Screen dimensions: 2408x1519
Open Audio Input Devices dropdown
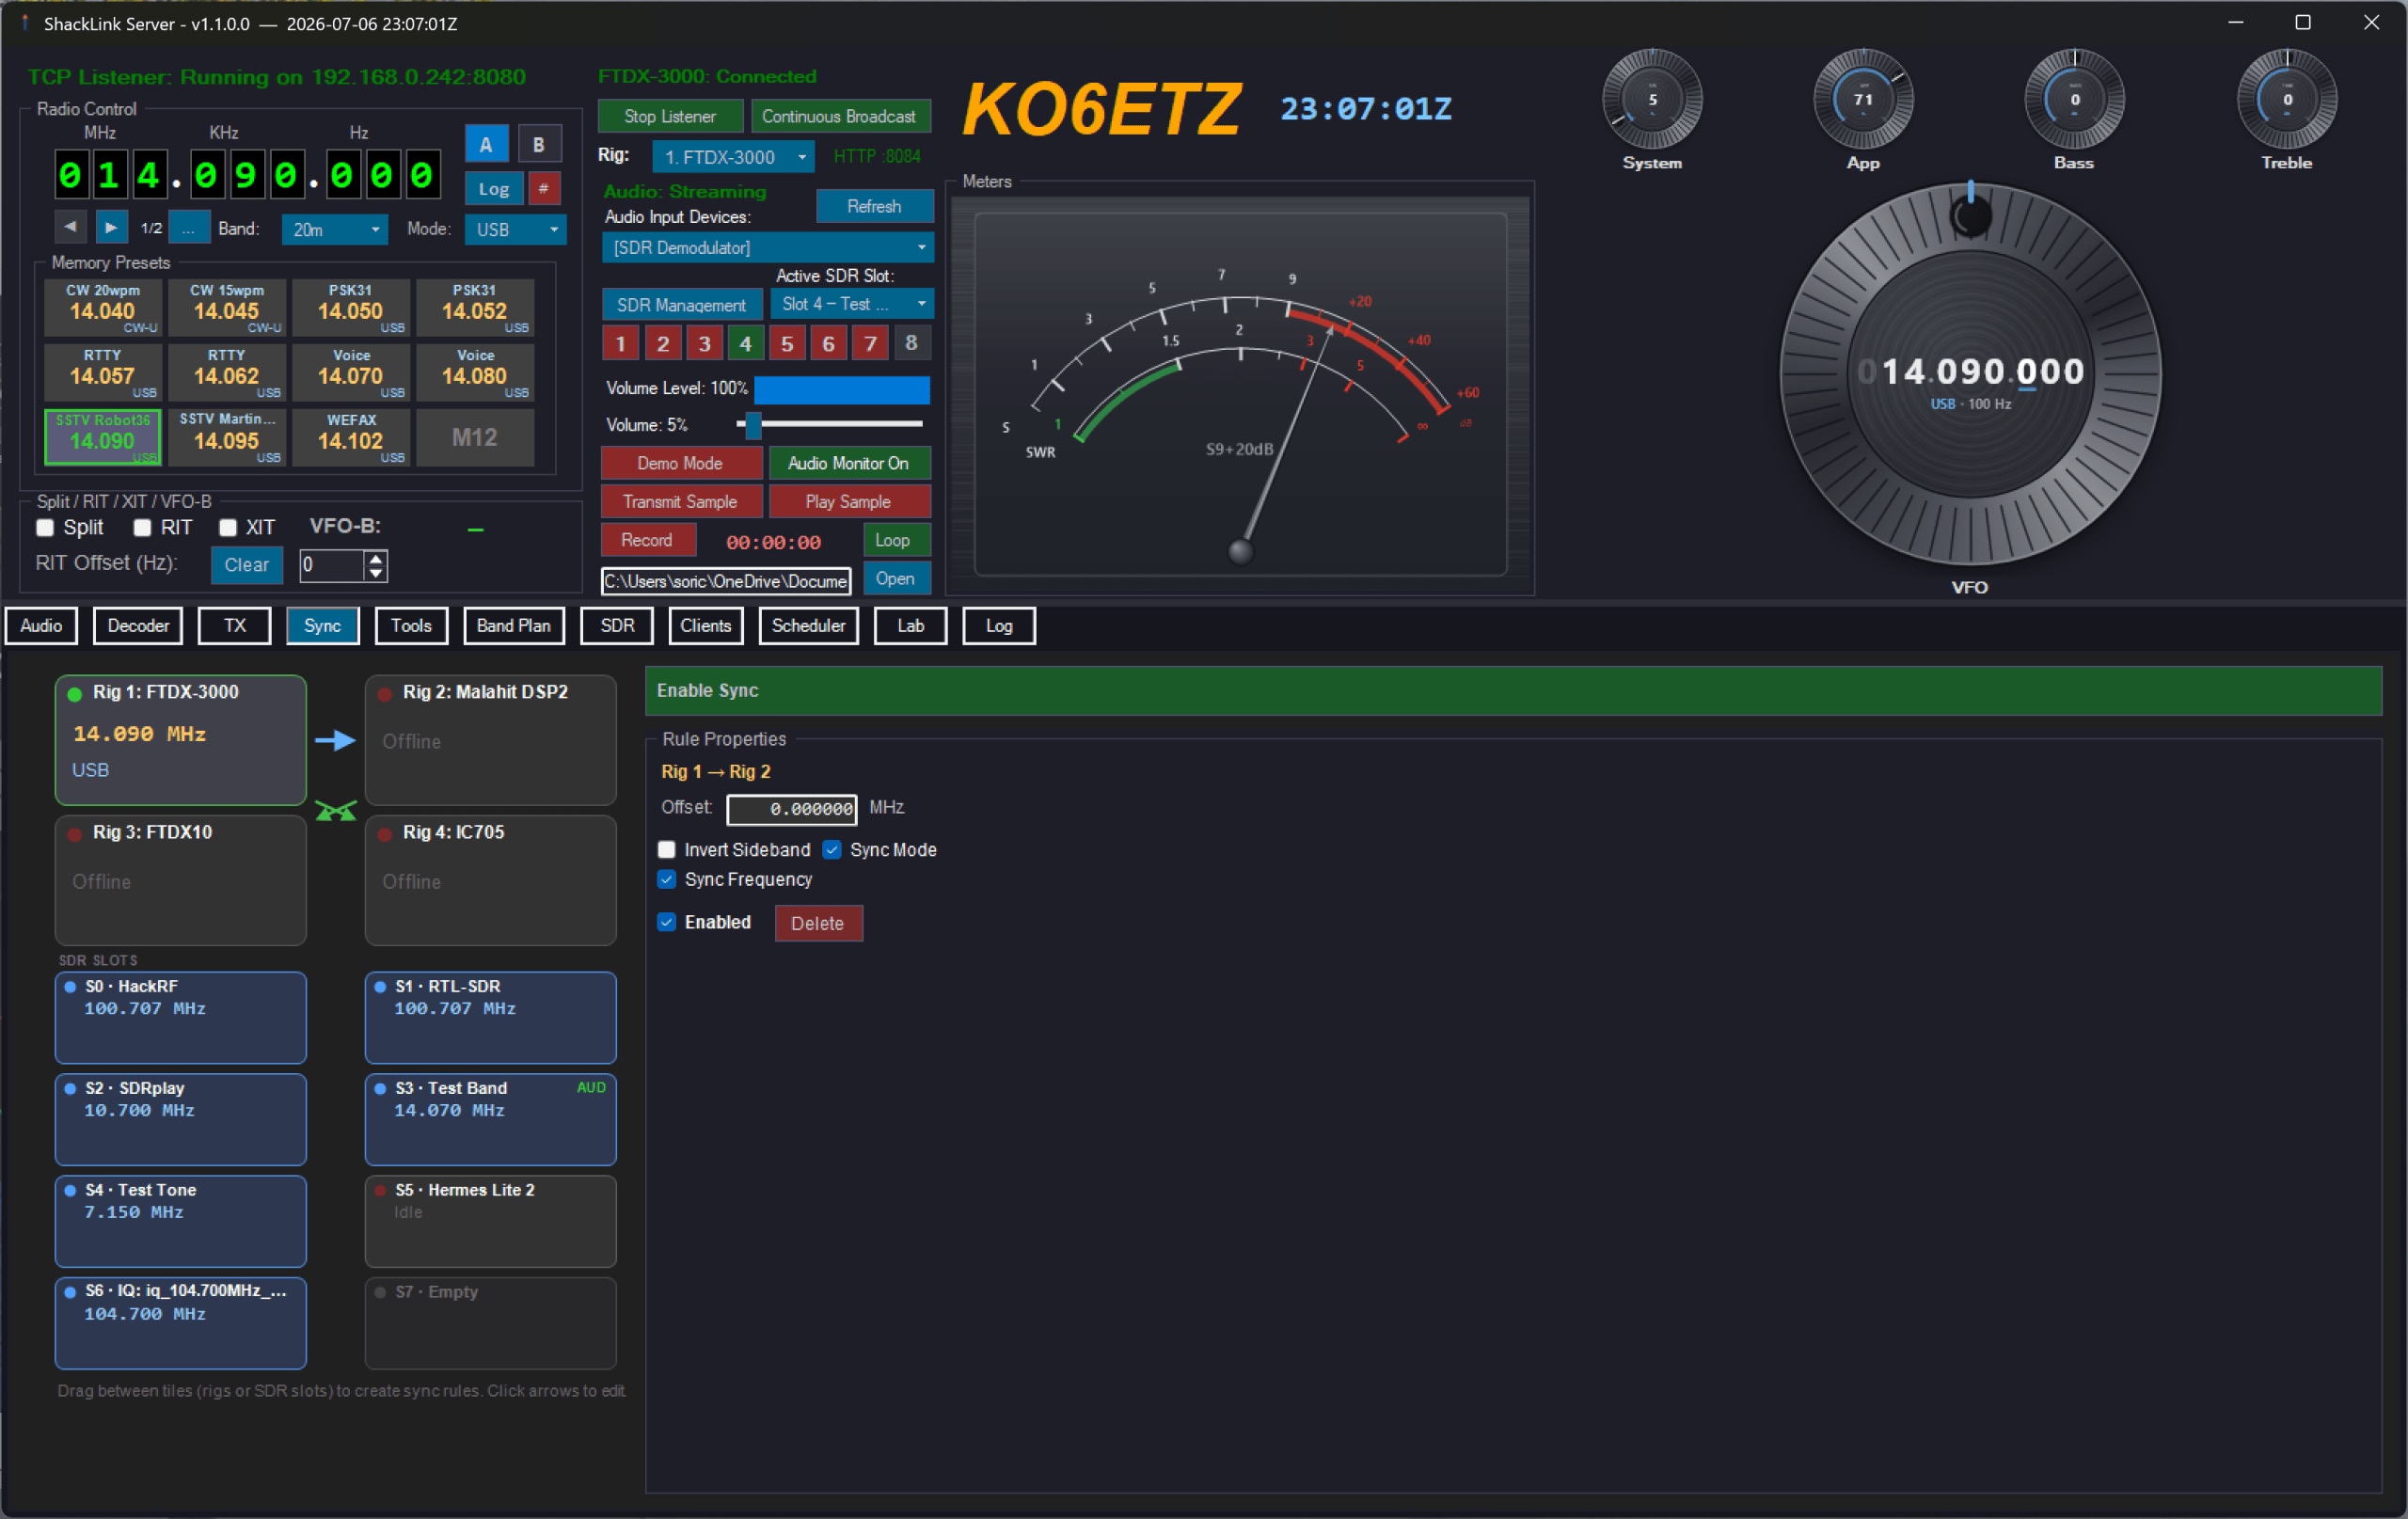767,247
